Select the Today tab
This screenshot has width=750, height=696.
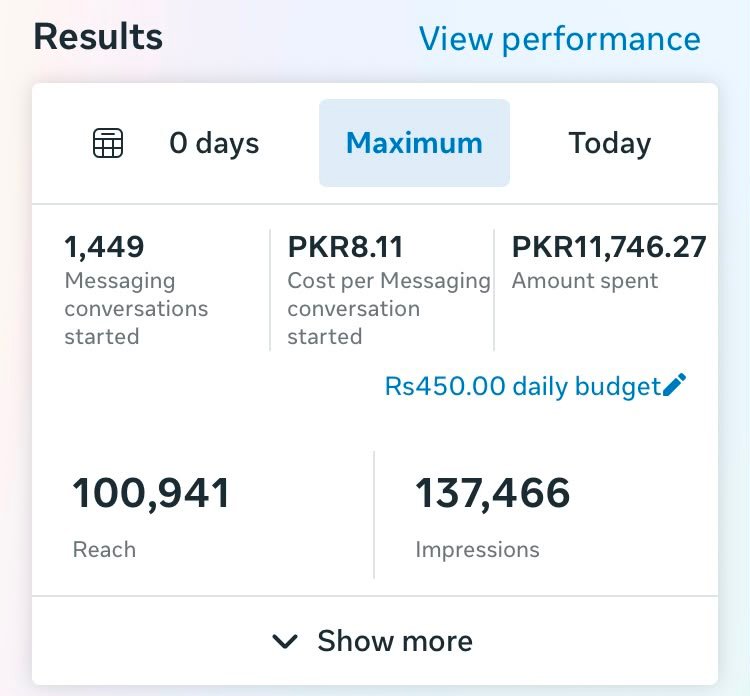click(x=609, y=143)
